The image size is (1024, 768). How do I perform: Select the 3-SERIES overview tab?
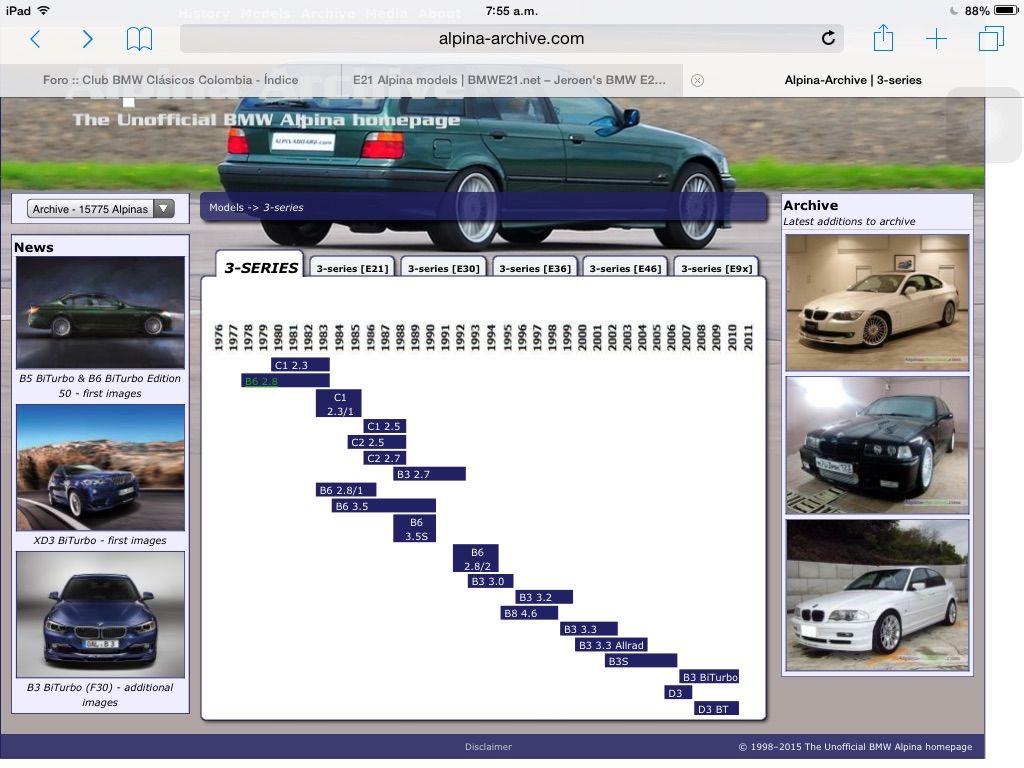pos(260,267)
